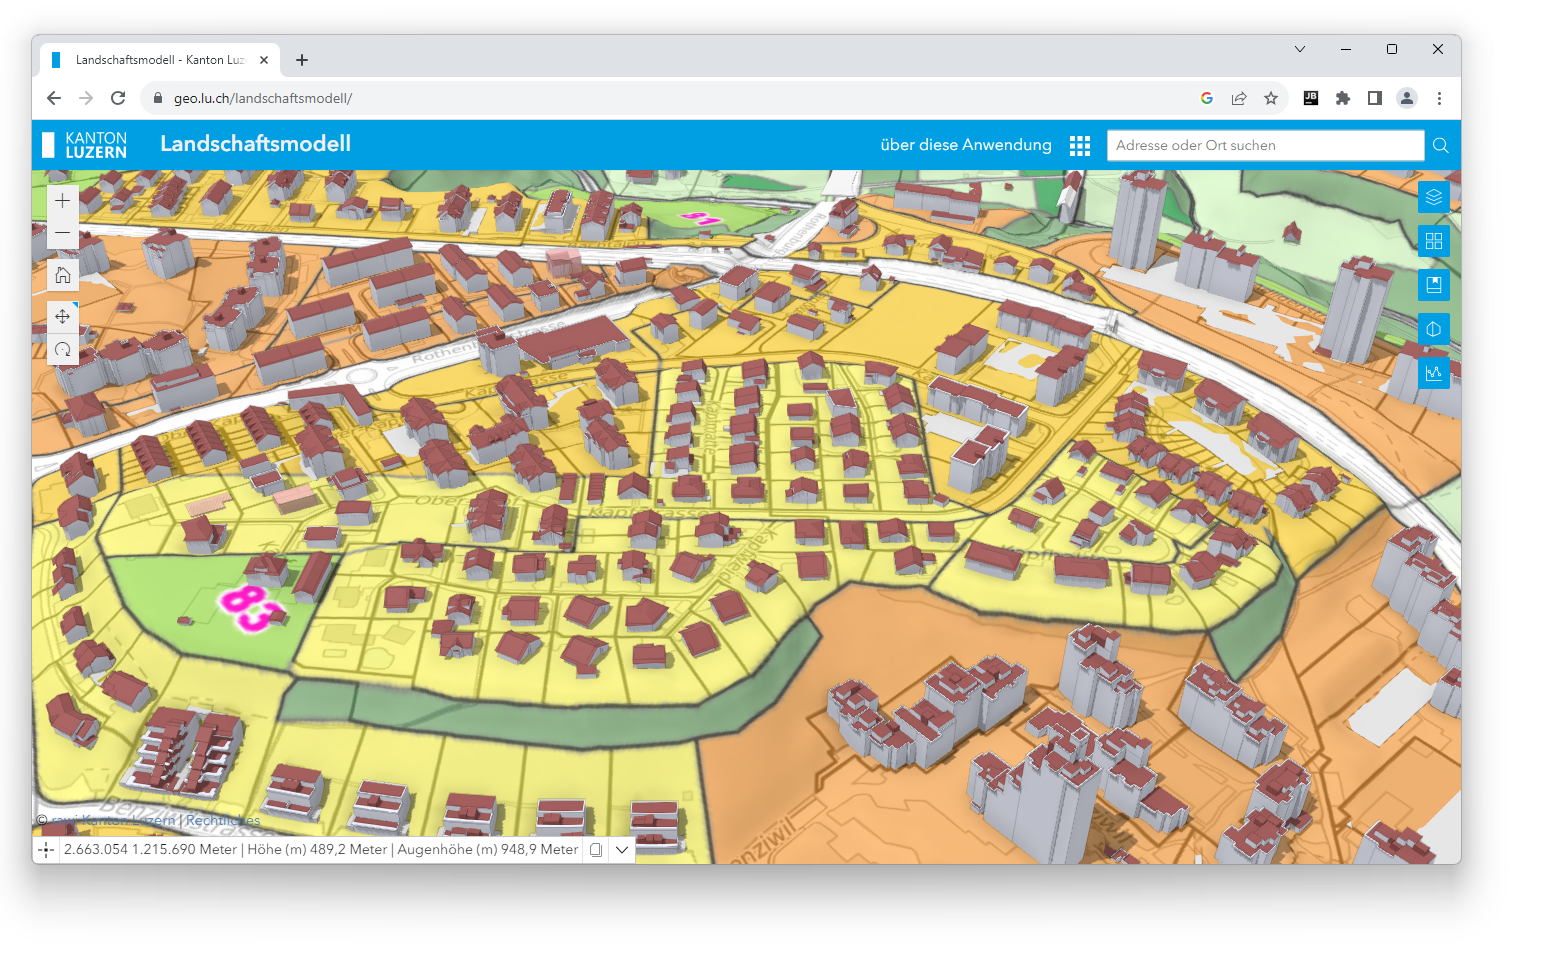The height and width of the screenshot is (980, 1550).
Task: Open the browser three-dot menu
Action: click(x=1439, y=98)
